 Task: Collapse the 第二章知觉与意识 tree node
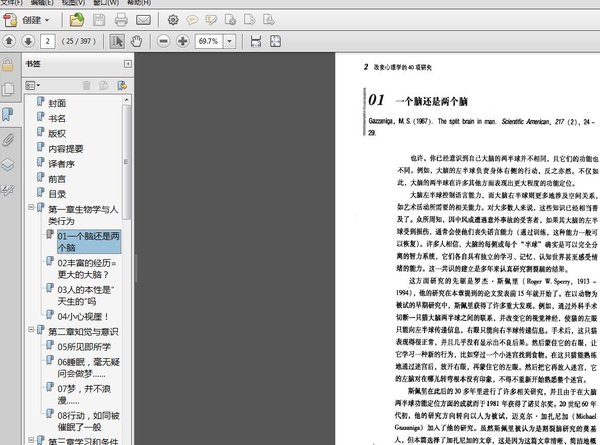pyautogui.click(x=30, y=331)
